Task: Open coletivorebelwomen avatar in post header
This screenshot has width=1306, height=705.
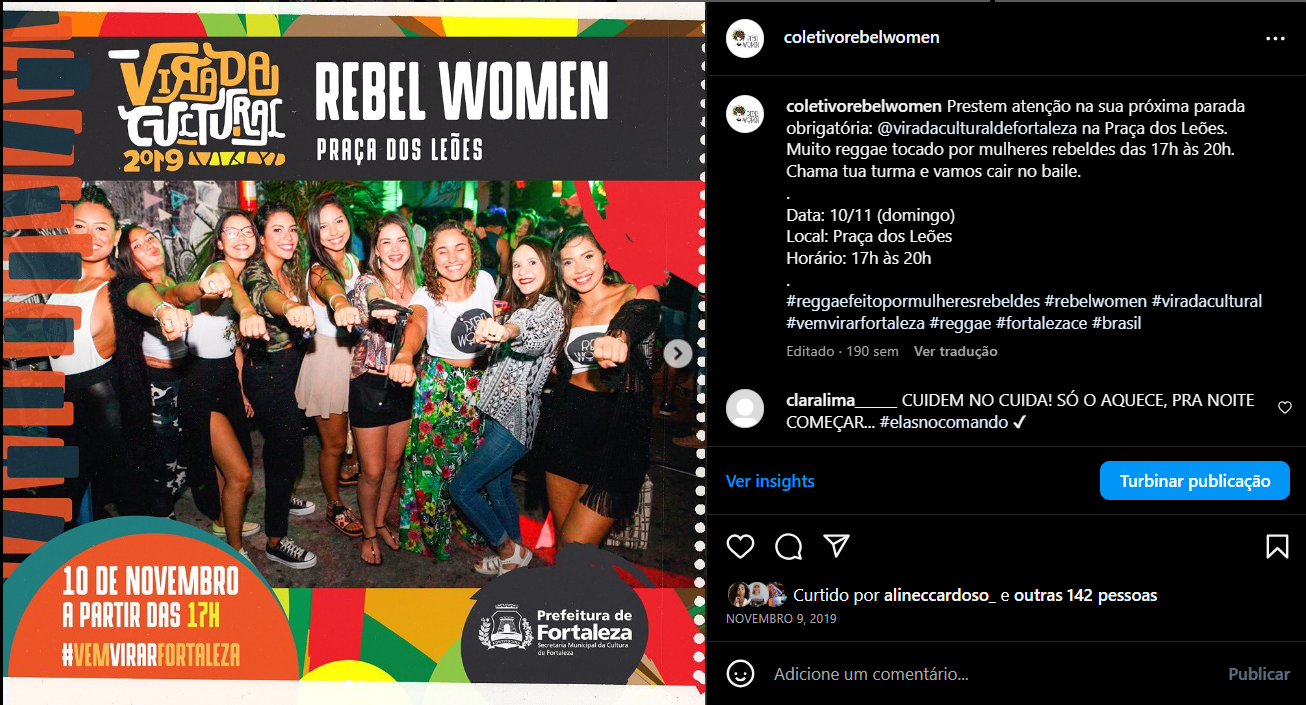Action: click(x=745, y=38)
